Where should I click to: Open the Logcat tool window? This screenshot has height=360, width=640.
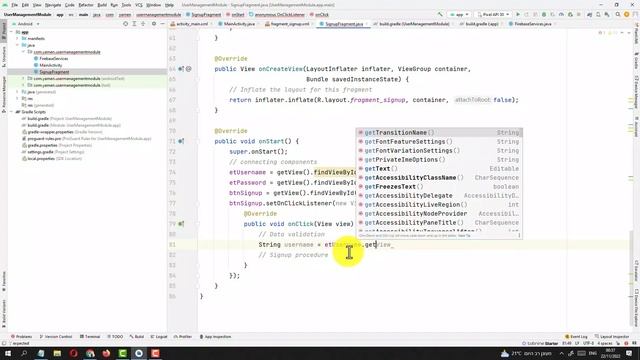159,337
